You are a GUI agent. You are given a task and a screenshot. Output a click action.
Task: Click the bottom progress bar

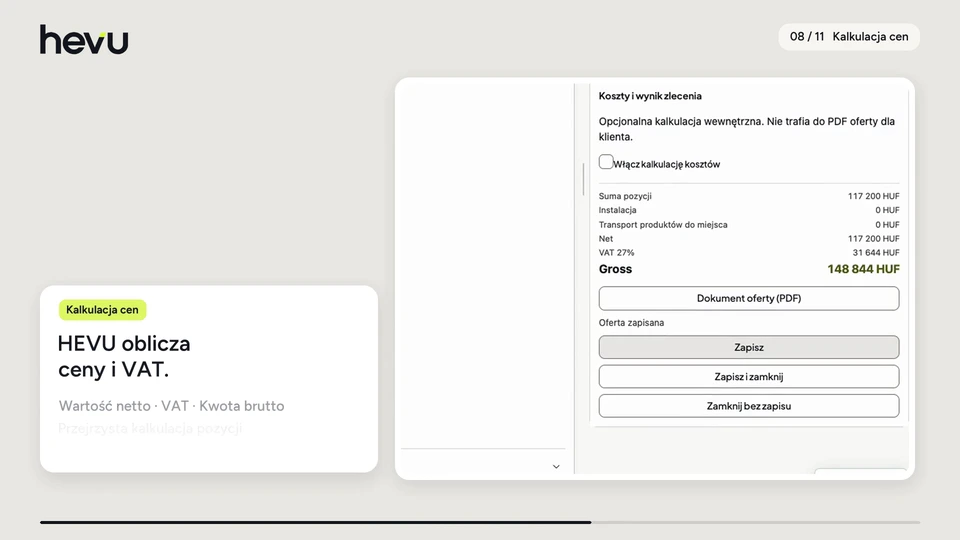point(480,522)
